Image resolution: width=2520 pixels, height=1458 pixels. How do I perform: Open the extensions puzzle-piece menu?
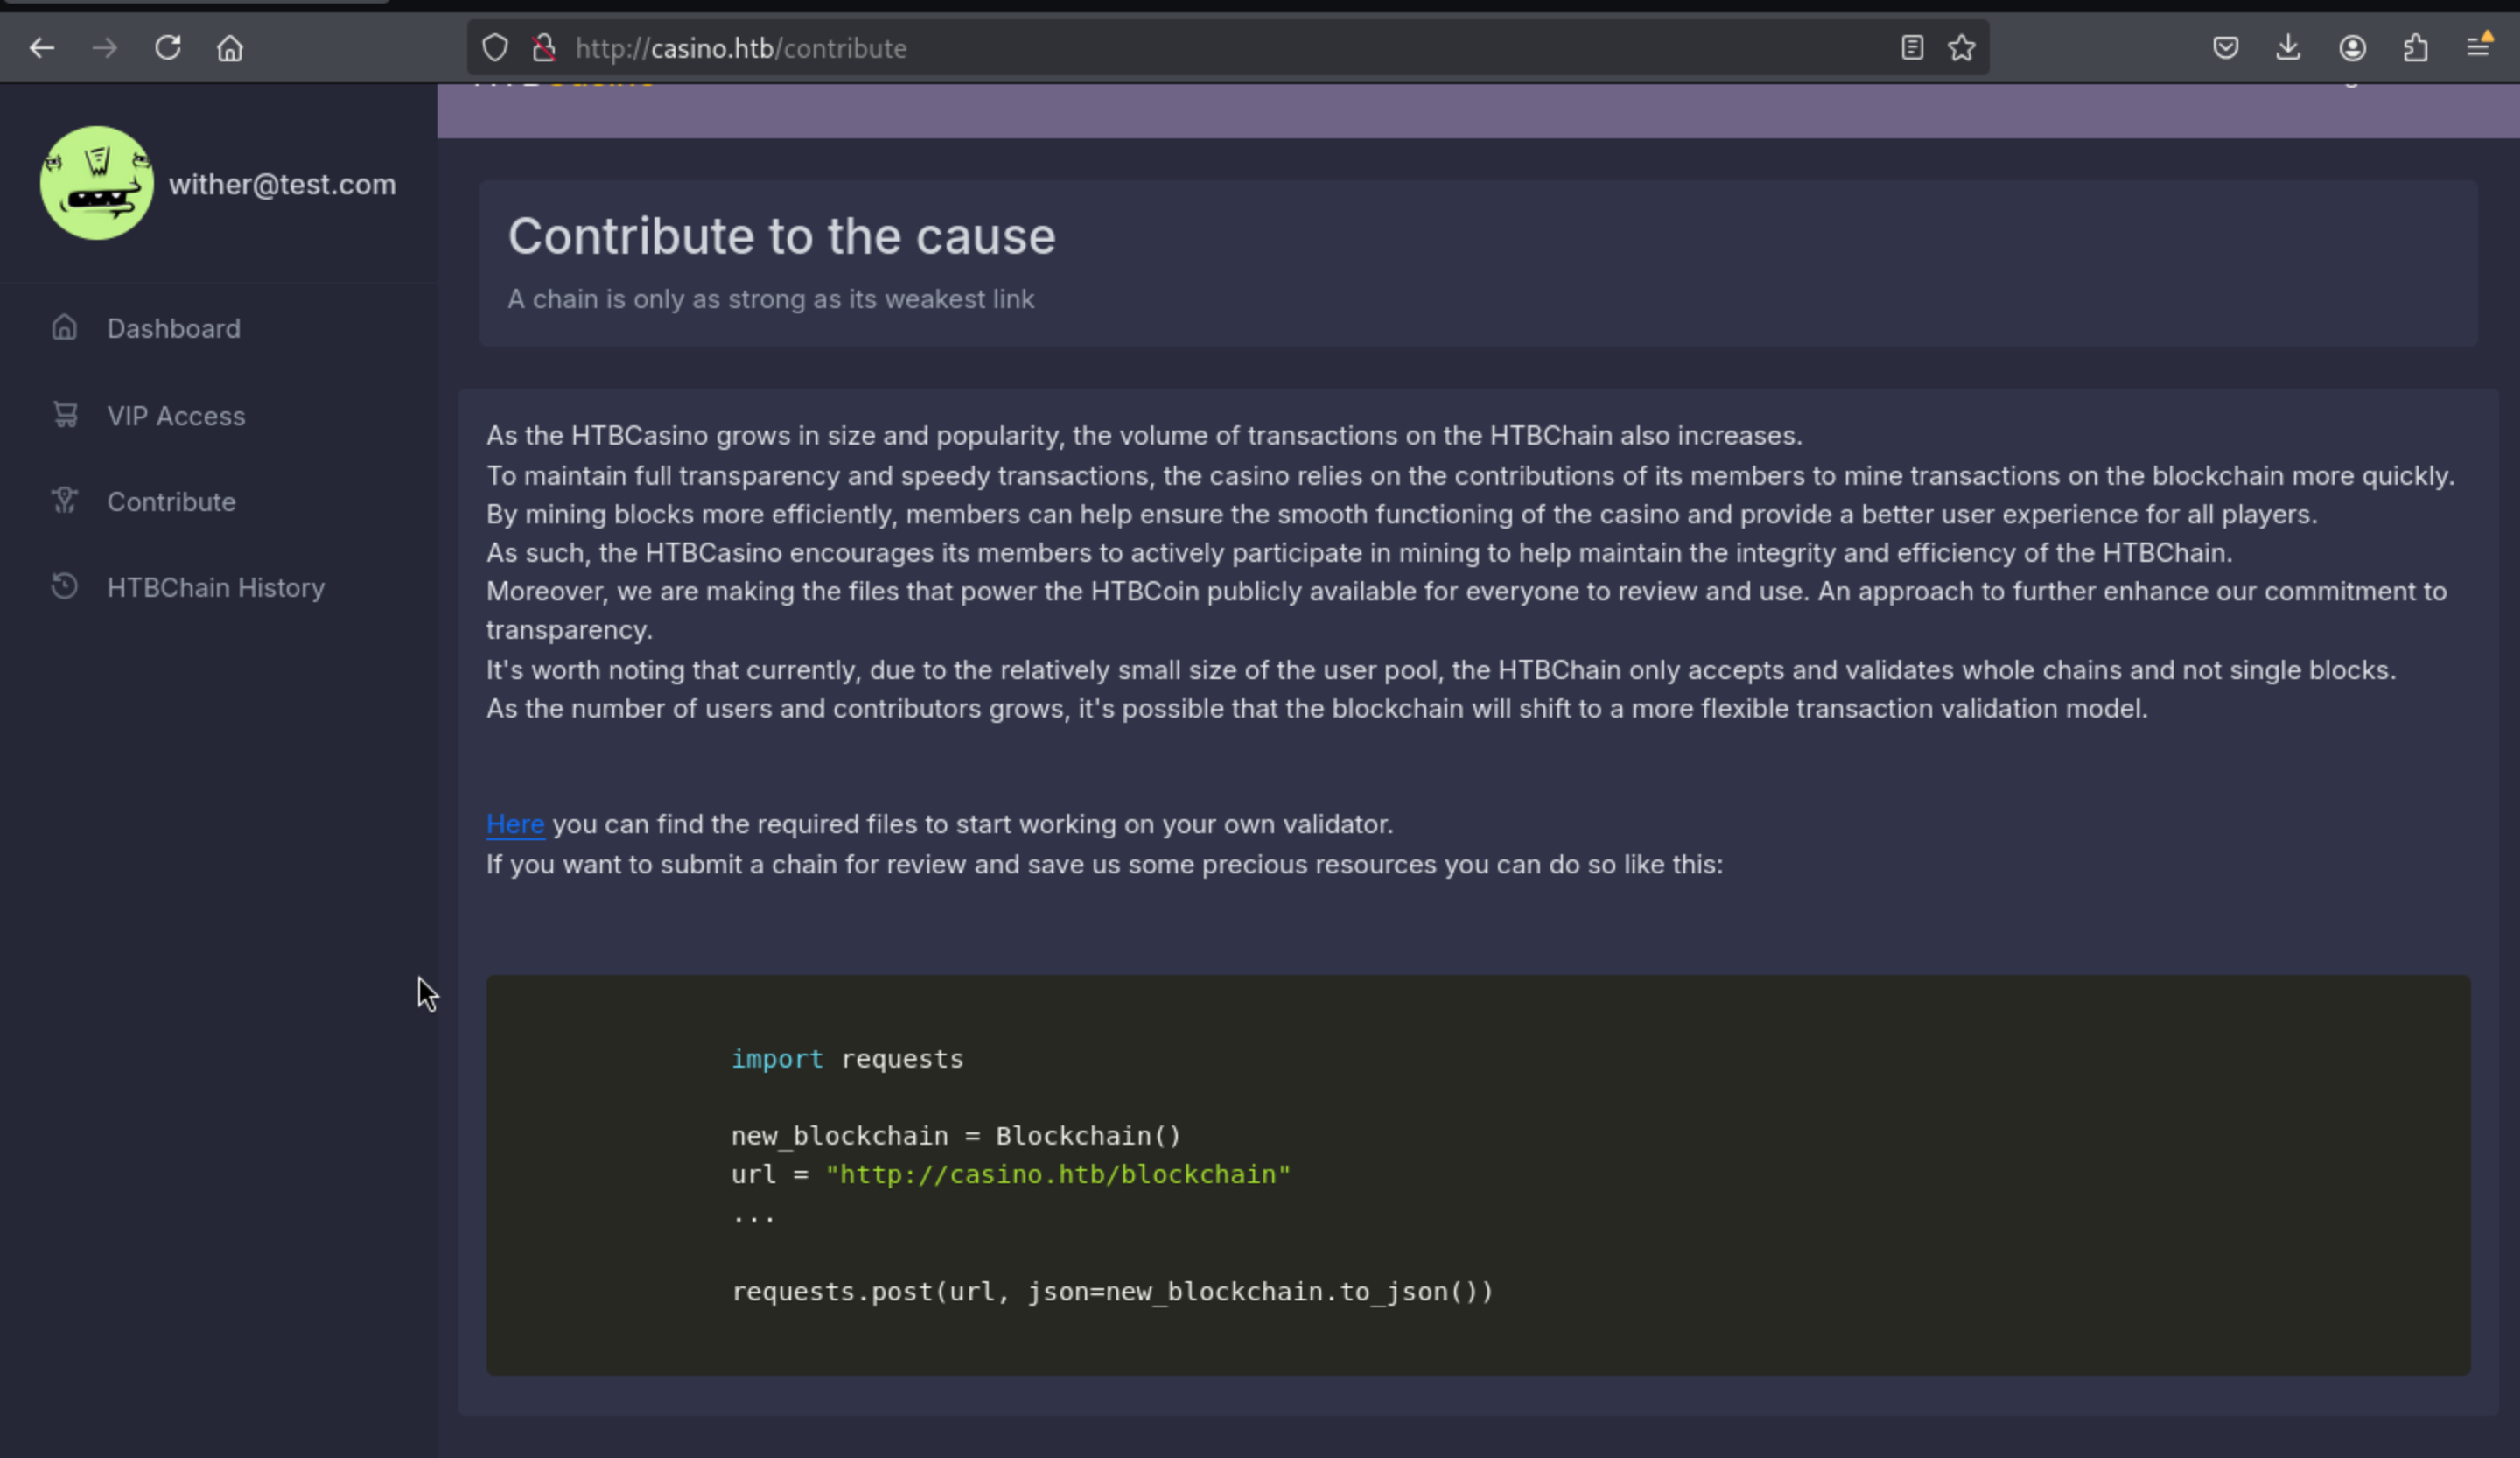2415,47
